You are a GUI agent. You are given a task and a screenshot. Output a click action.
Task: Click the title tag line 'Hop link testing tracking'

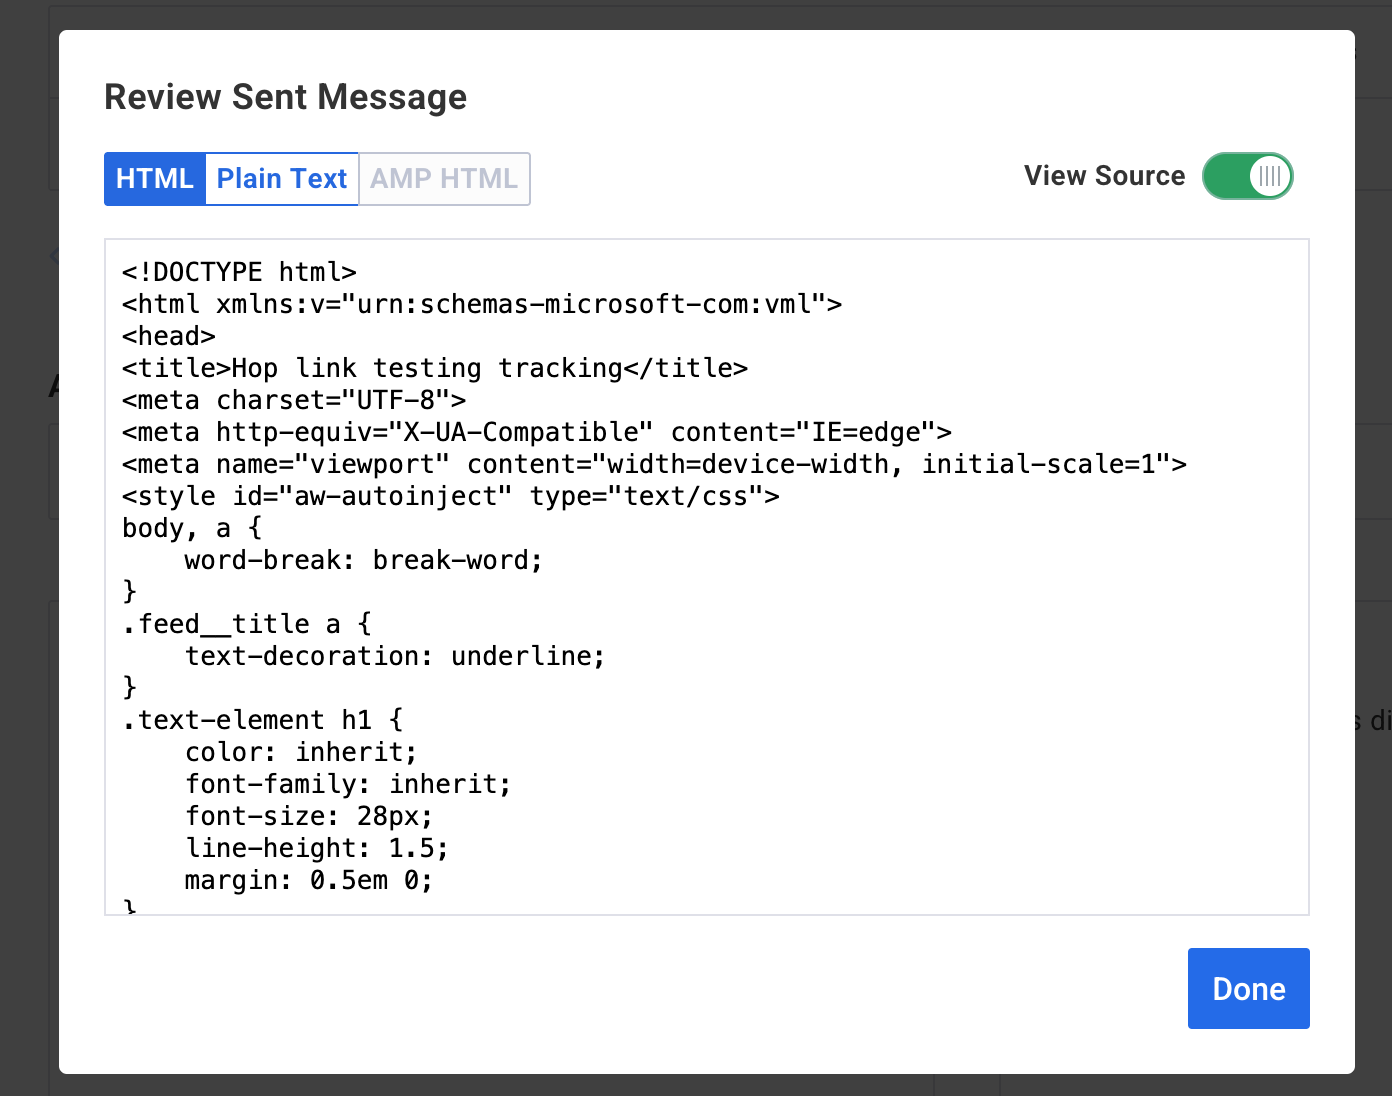434,368
